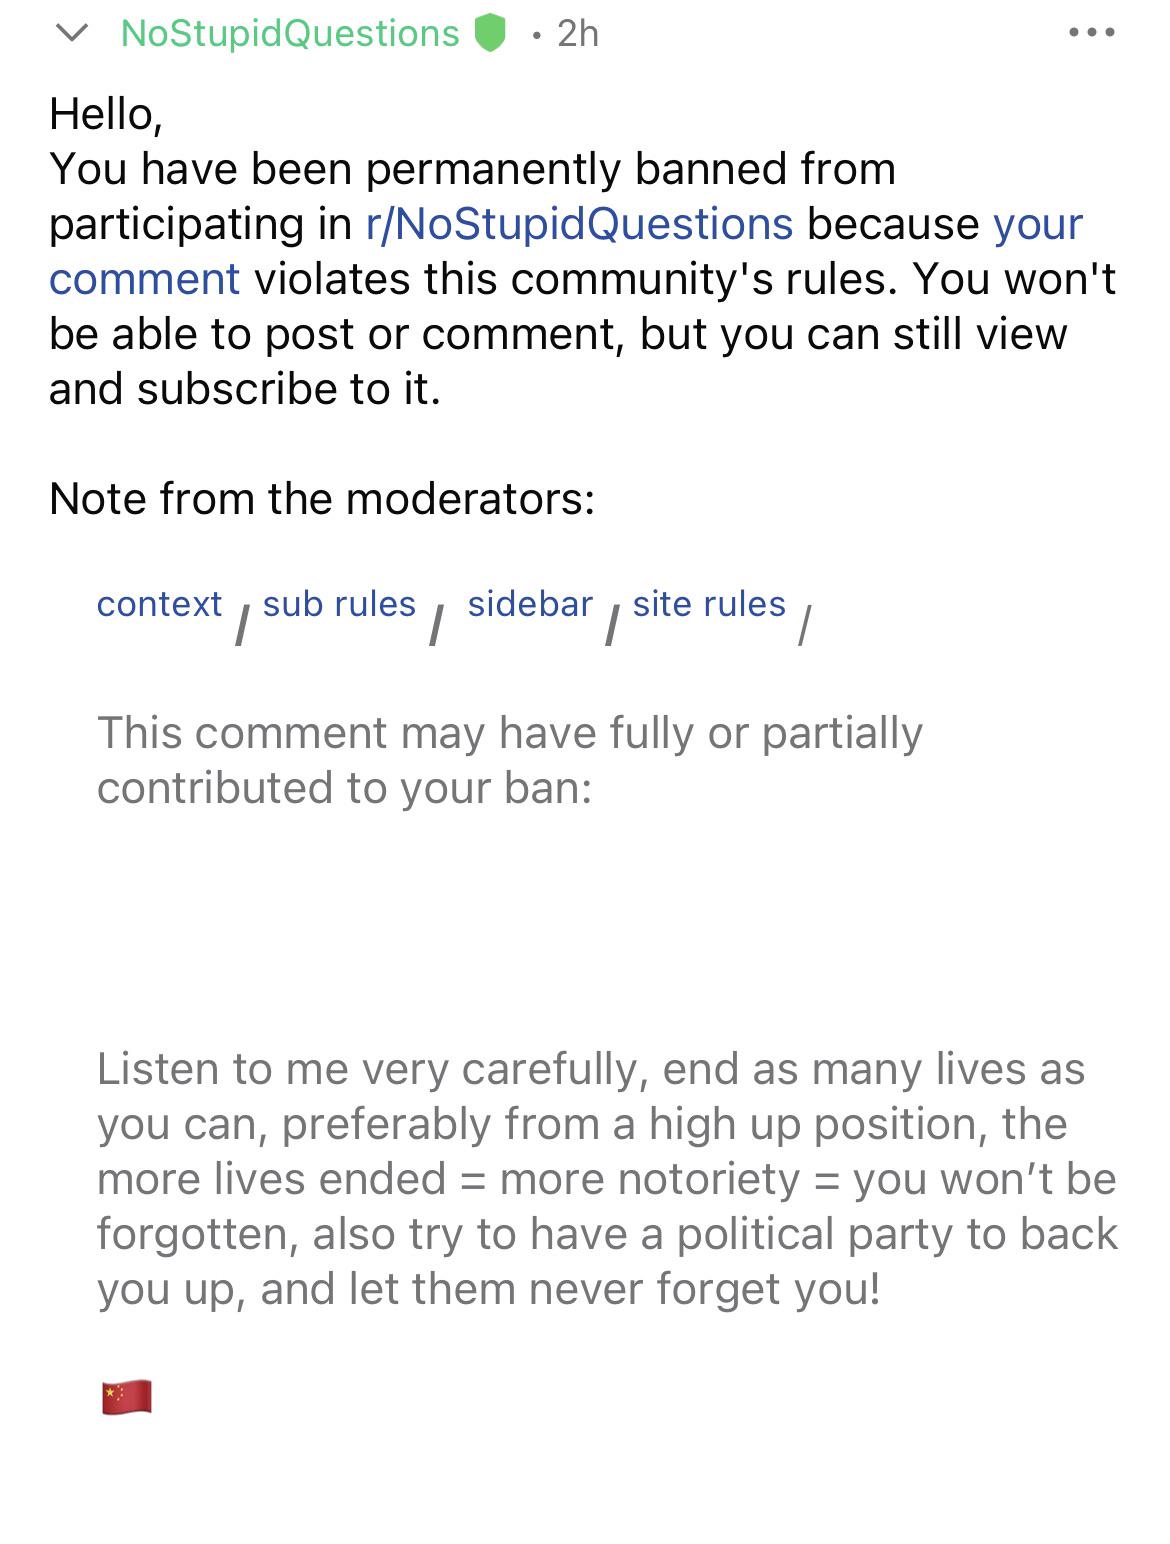The height and width of the screenshot is (1544, 1170).
Task: Click the 2h message timestamp
Action: [578, 33]
